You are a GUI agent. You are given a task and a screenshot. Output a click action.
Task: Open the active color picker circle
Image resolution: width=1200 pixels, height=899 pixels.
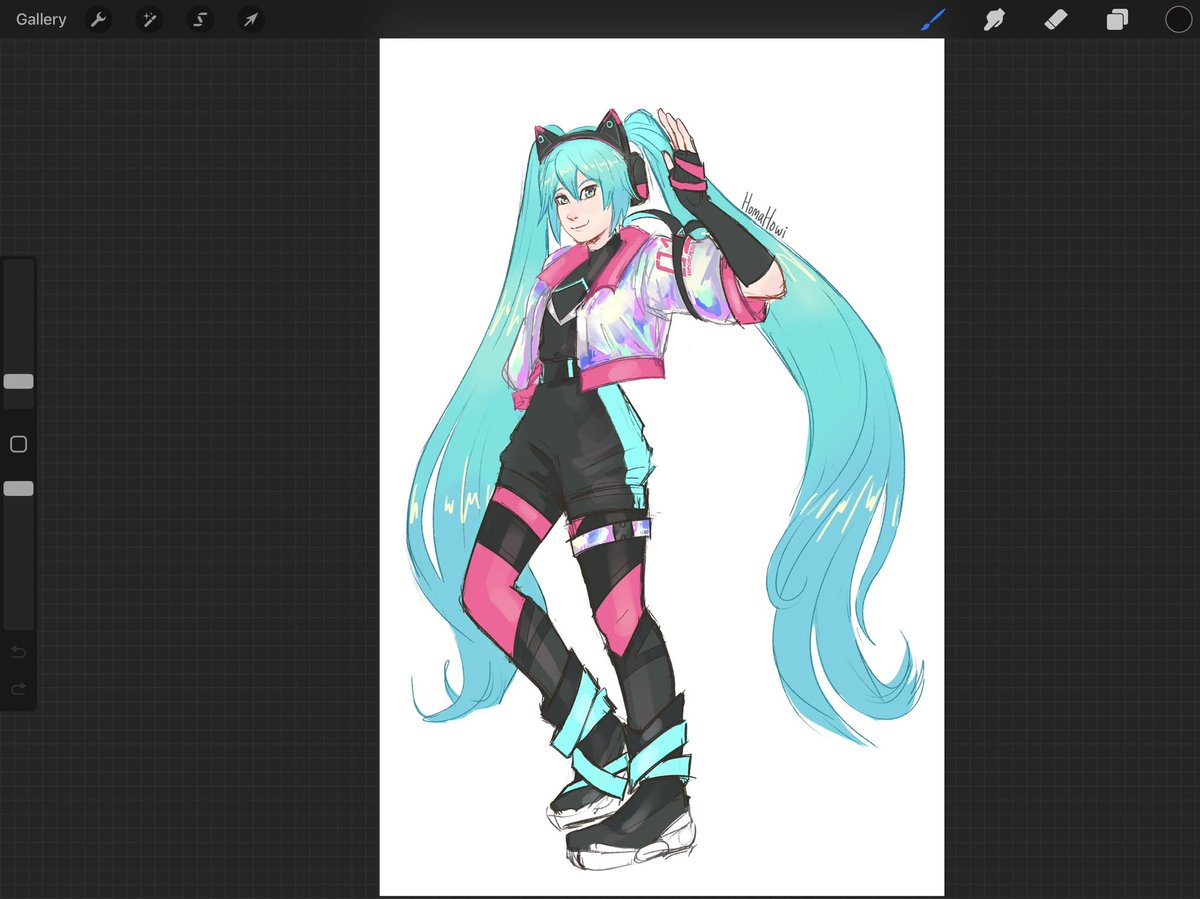pos(1178,19)
